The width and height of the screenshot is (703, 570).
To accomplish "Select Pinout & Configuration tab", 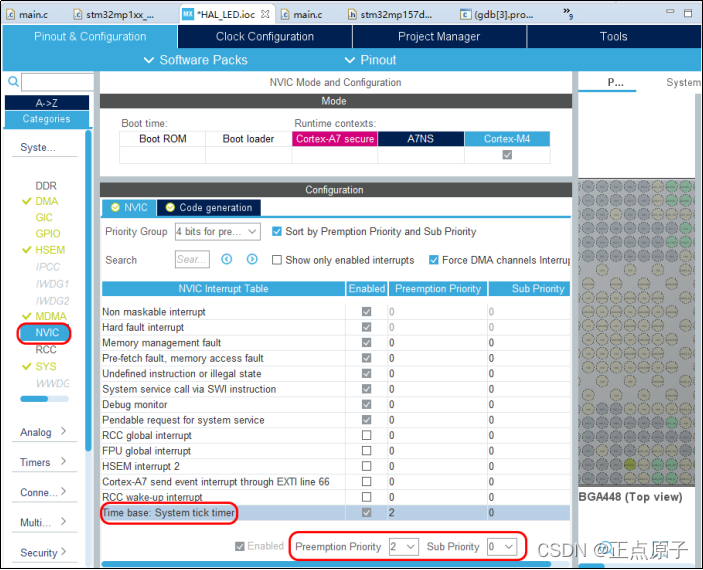I will (90, 36).
